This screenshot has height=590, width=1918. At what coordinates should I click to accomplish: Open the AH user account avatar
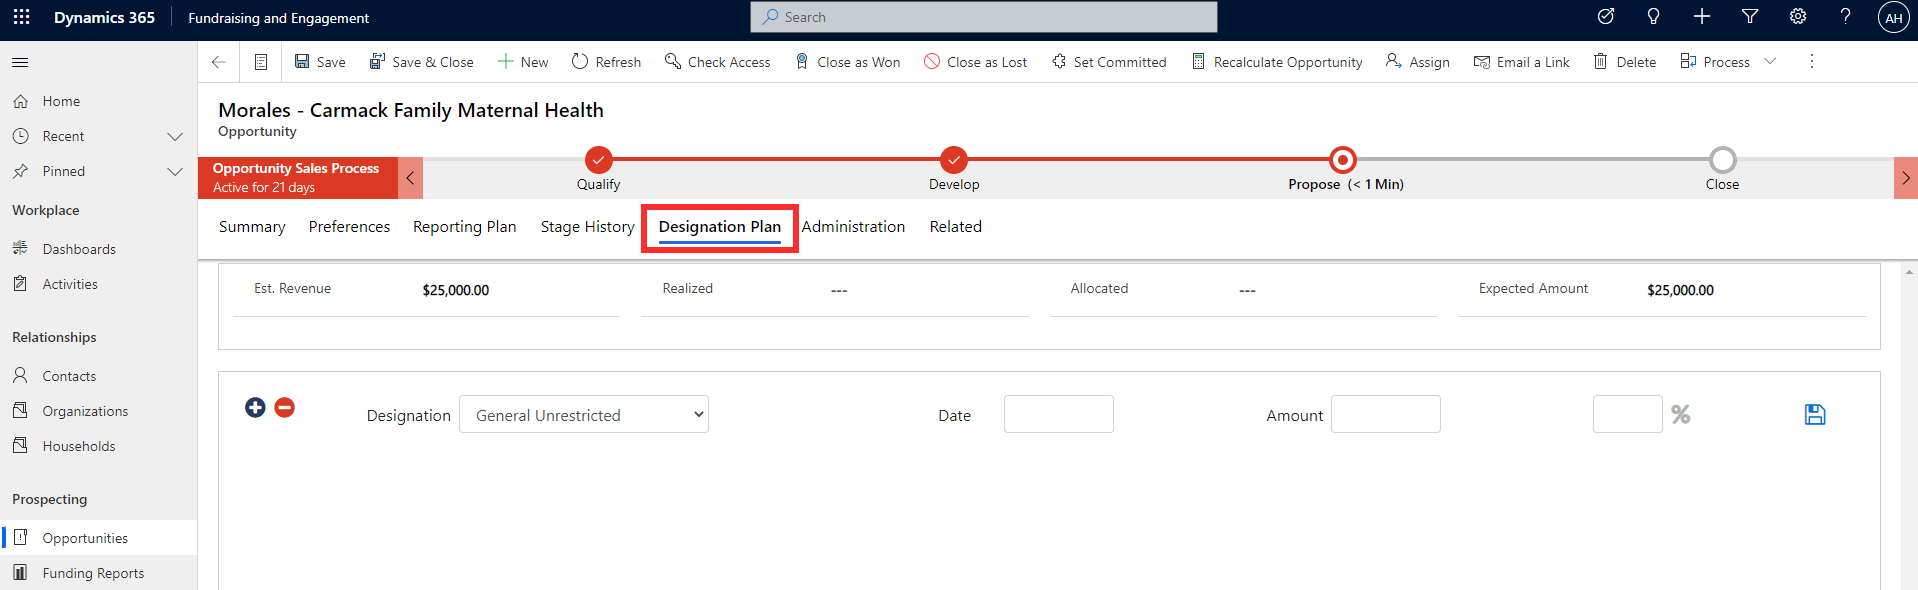(1893, 17)
